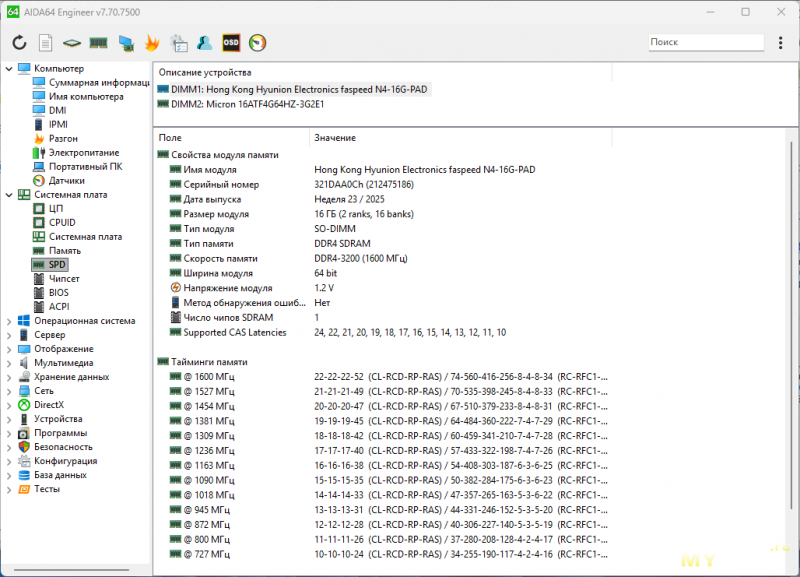Click the green memory module toolbar icon

(98, 43)
